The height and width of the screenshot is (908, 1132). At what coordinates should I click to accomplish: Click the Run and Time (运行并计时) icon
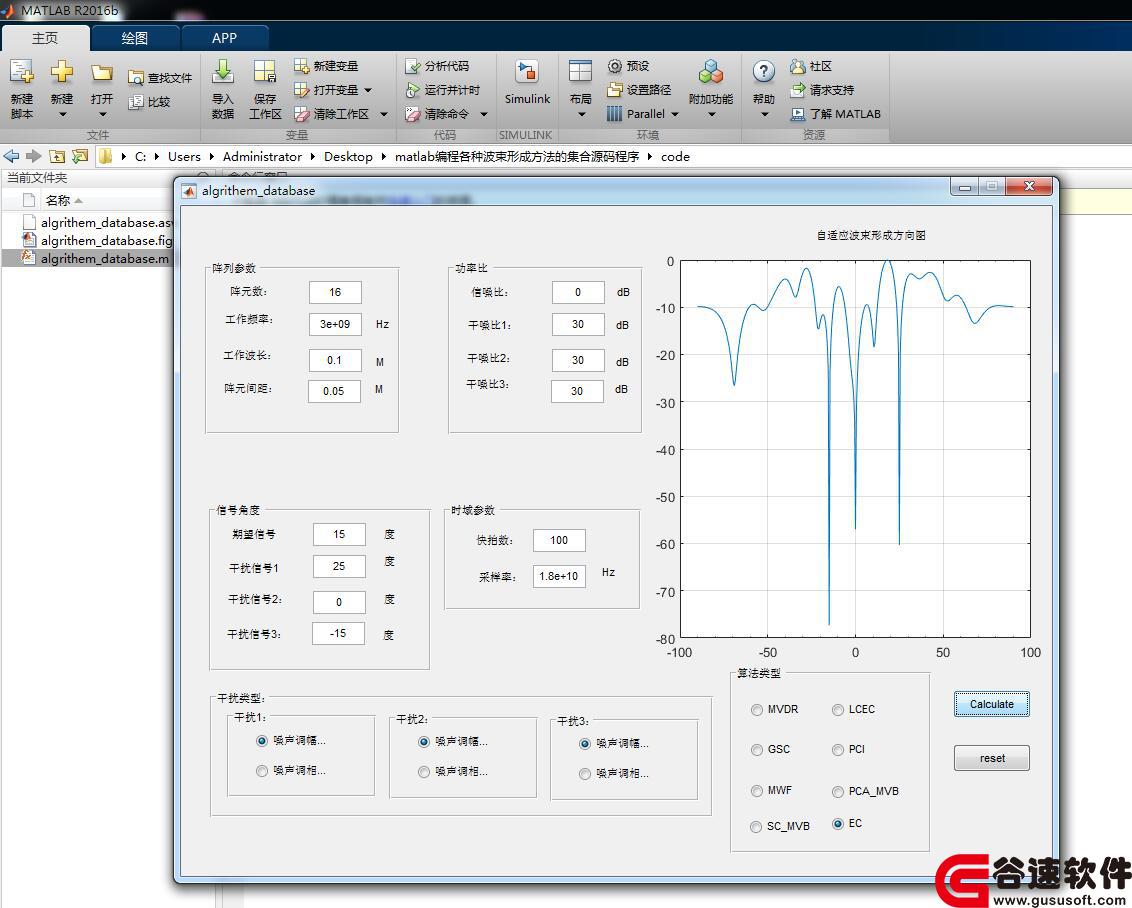pos(412,90)
